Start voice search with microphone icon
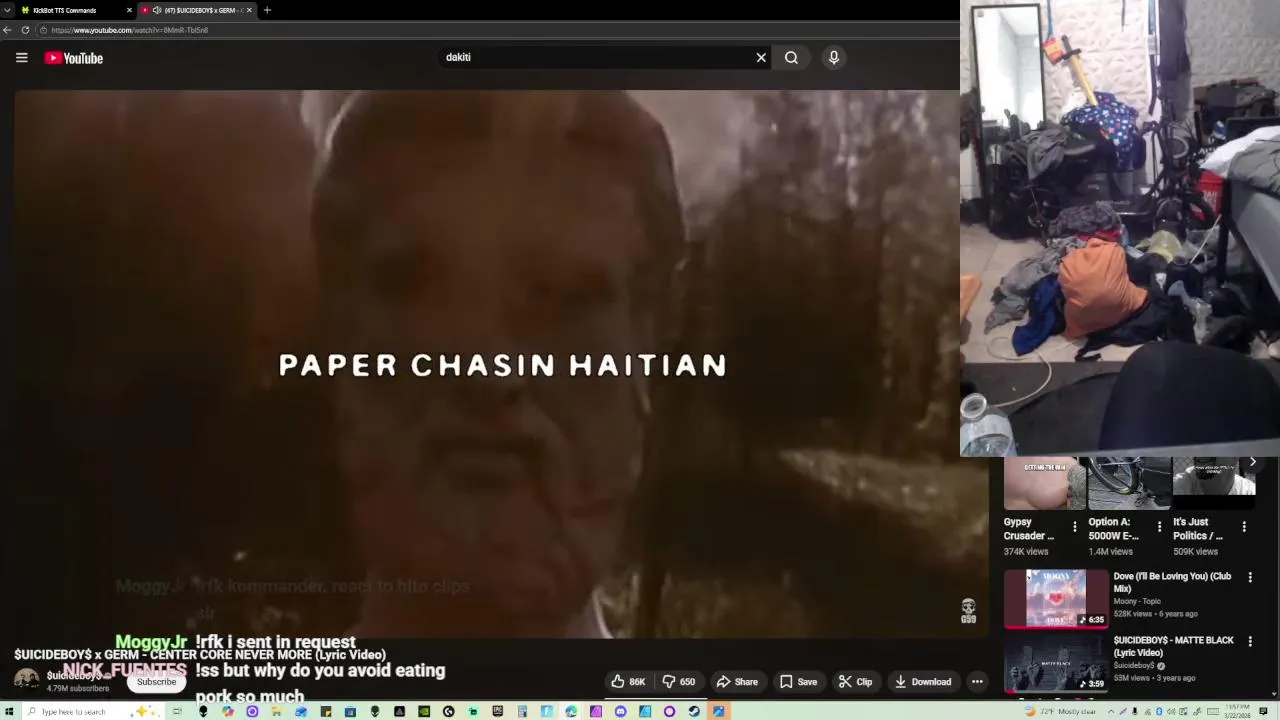The image size is (1280, 720). [833, 57]
